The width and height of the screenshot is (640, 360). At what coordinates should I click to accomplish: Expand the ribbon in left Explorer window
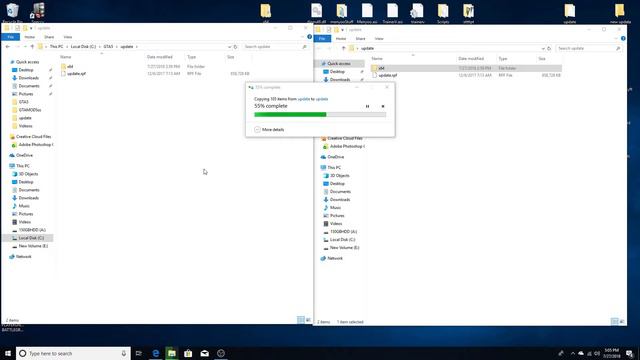point(303,37)
